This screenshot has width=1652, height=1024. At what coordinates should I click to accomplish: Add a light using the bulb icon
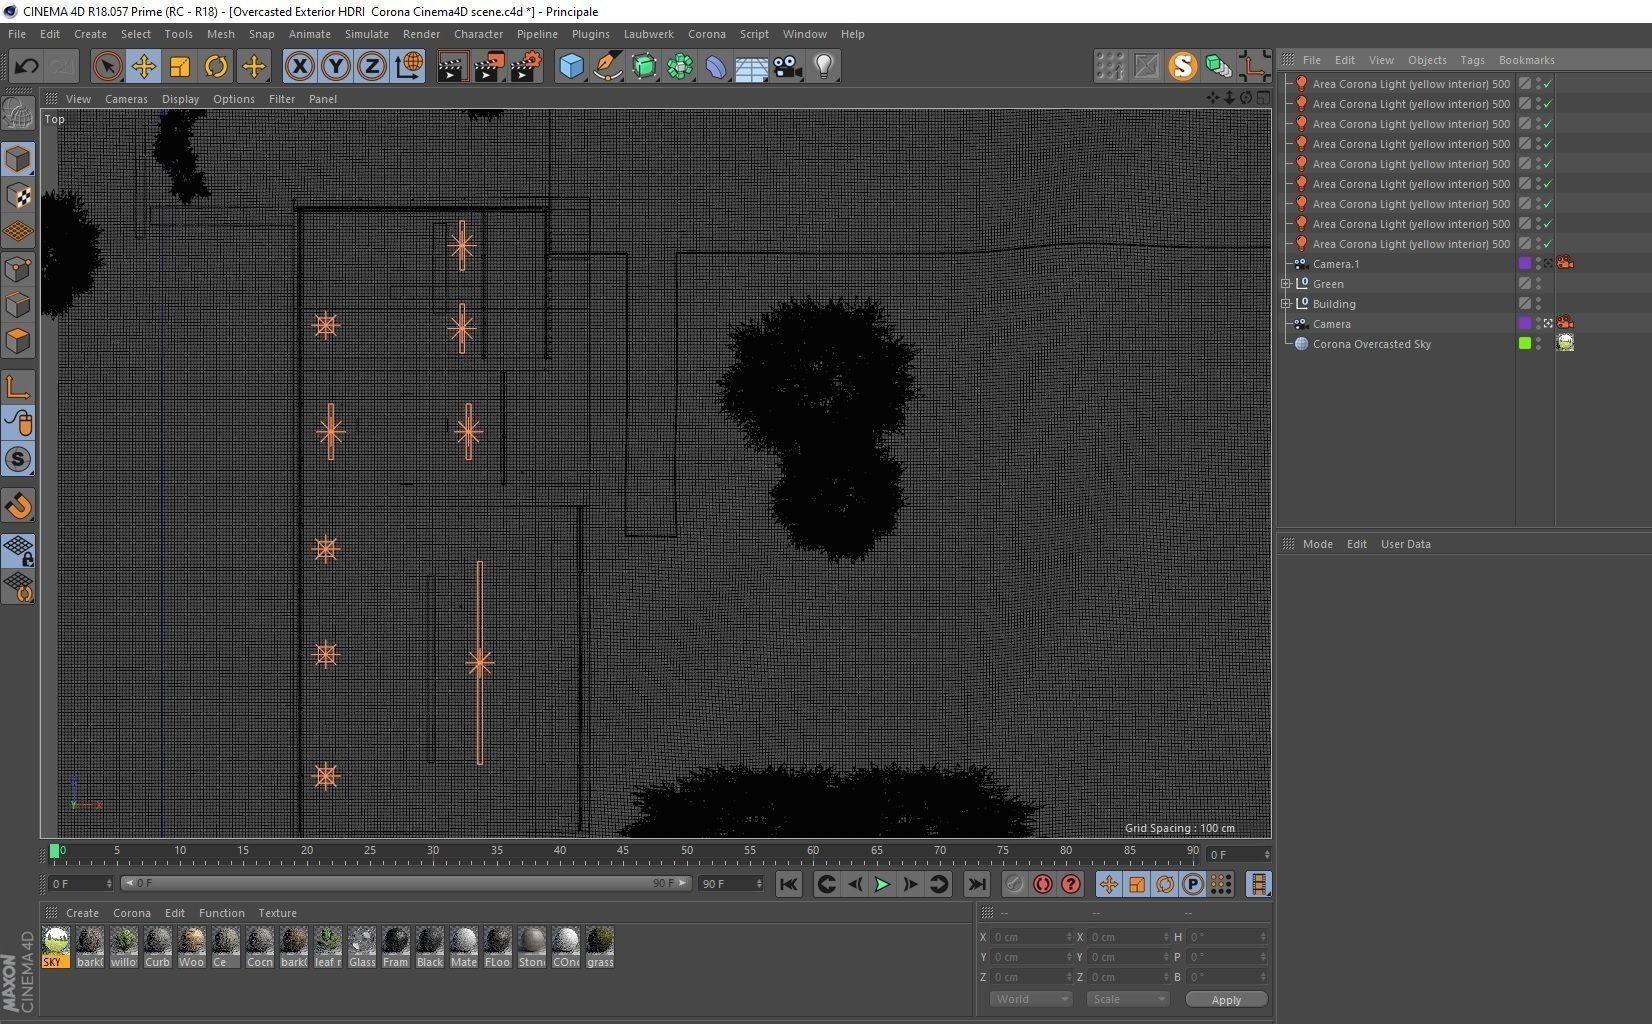click(823, 67)
